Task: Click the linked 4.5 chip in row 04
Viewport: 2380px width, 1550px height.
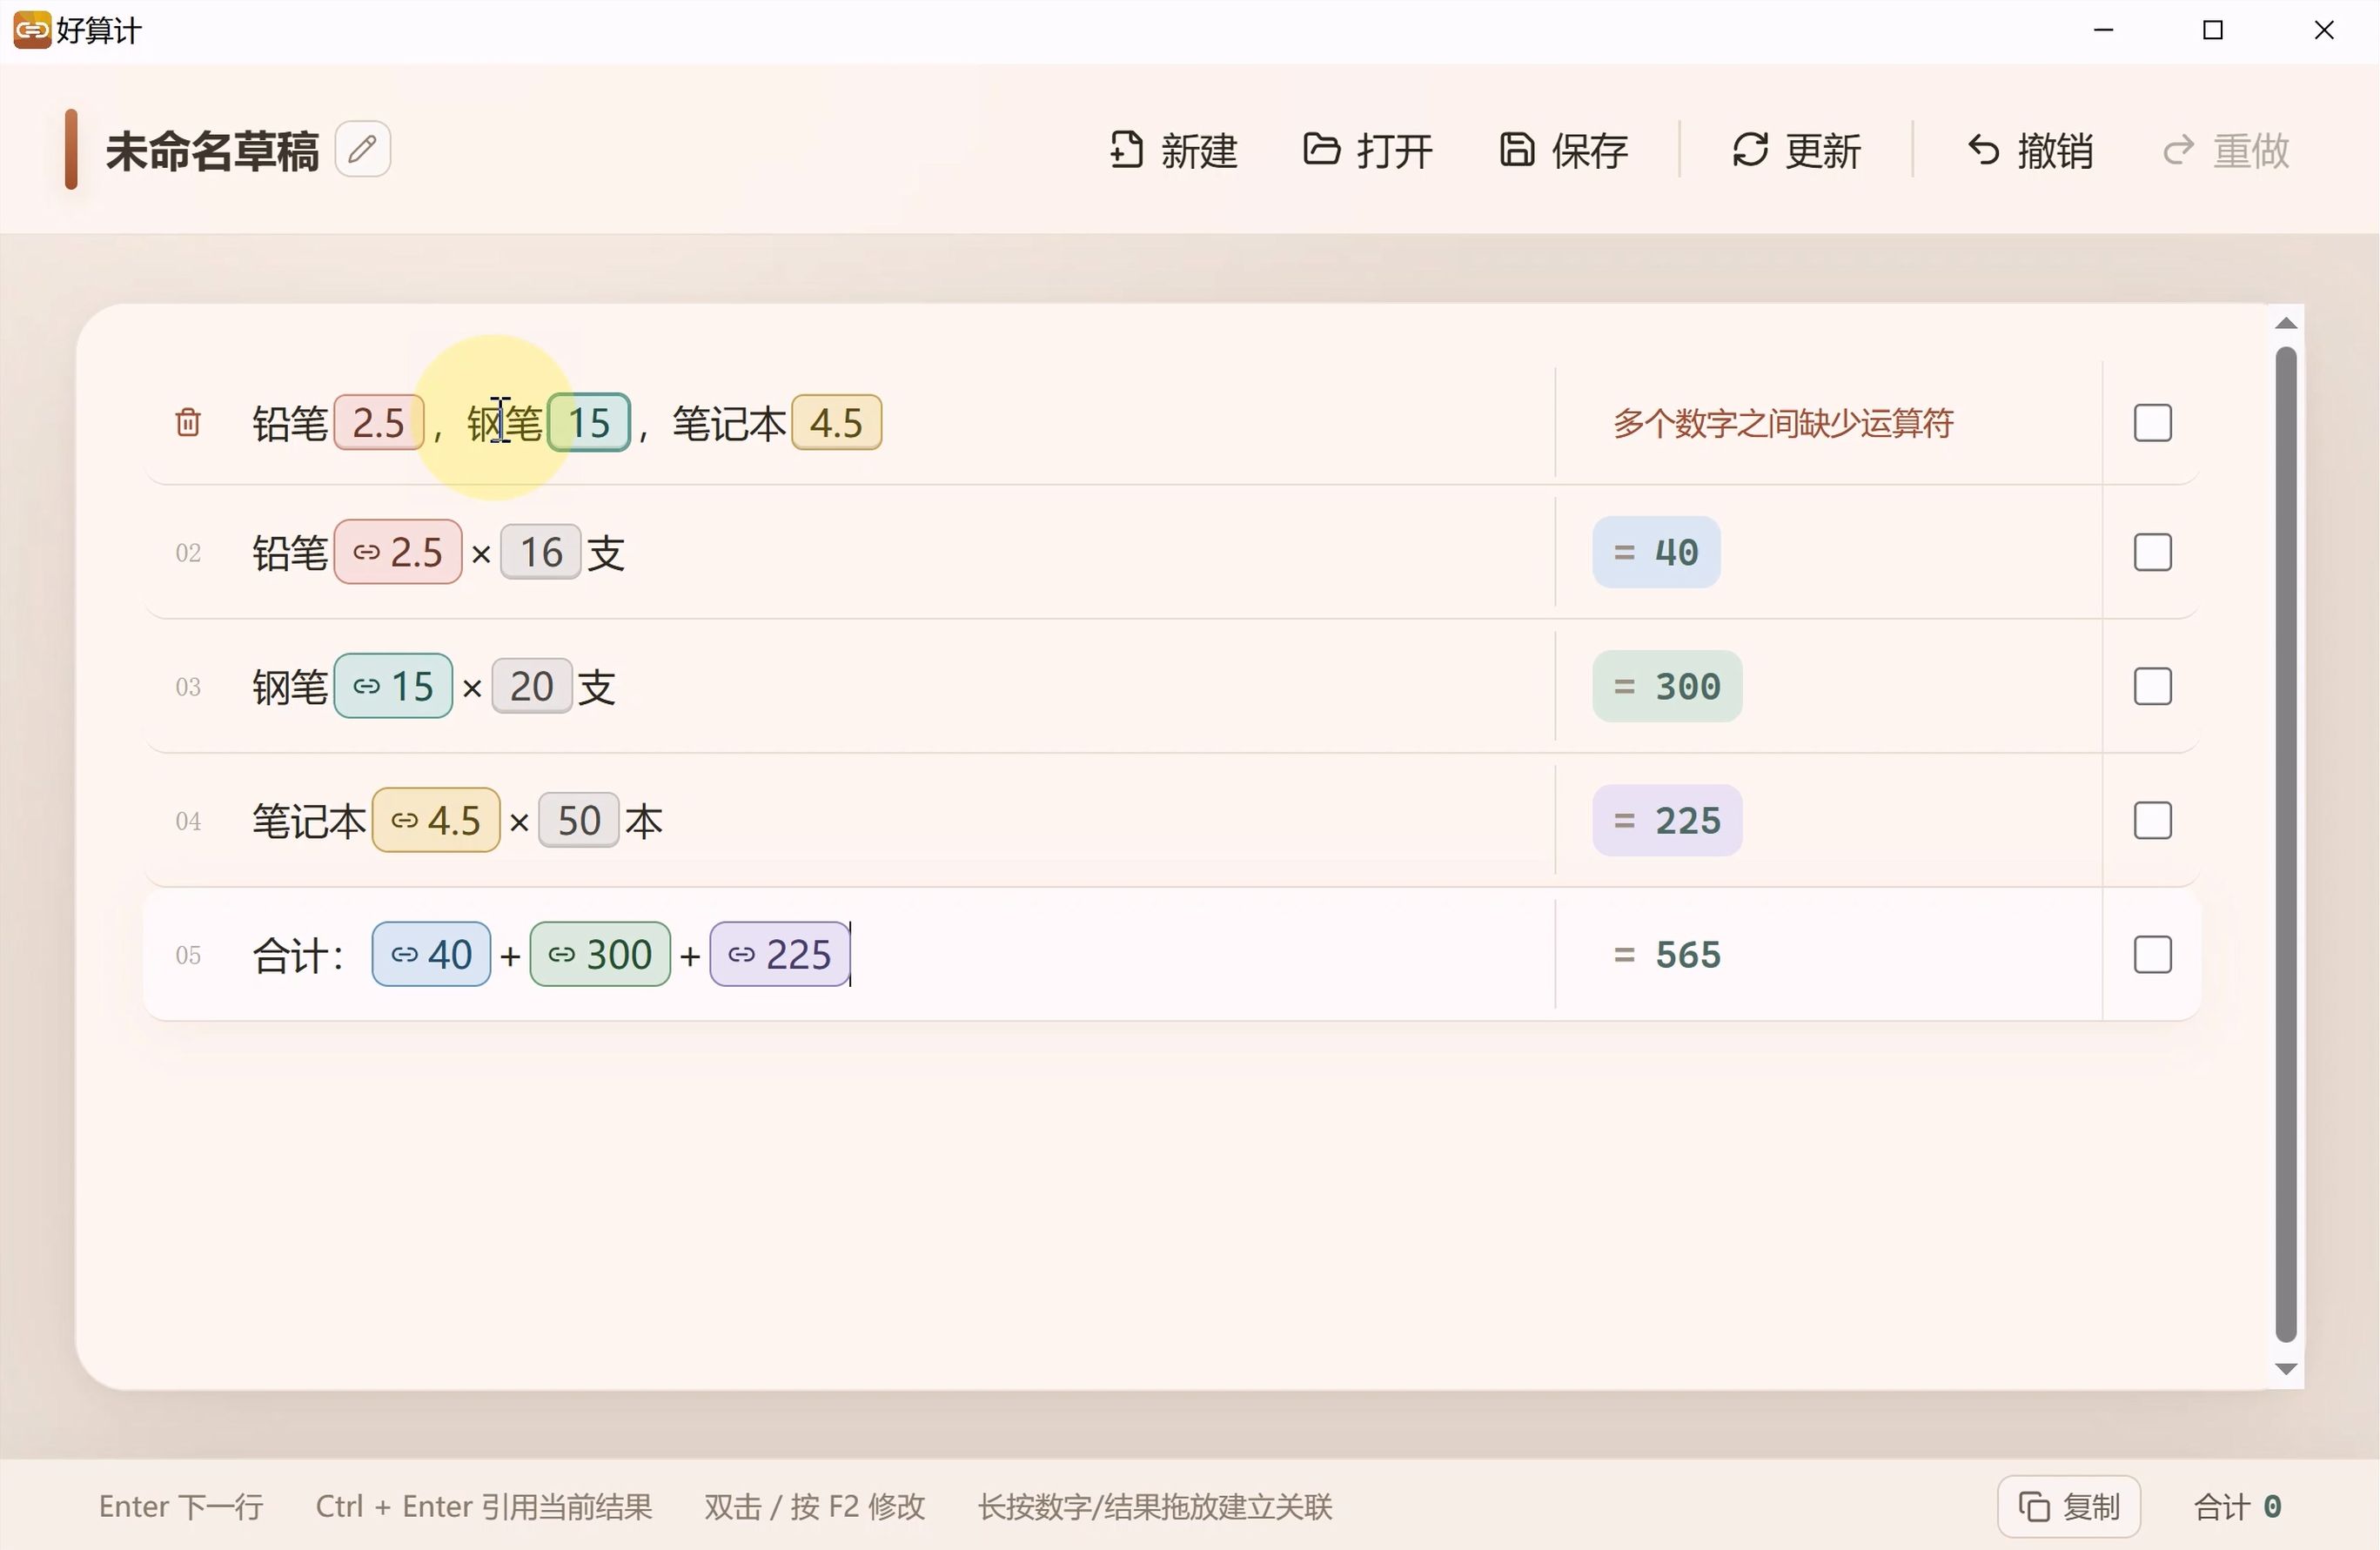Action: (x=436, y=820)
